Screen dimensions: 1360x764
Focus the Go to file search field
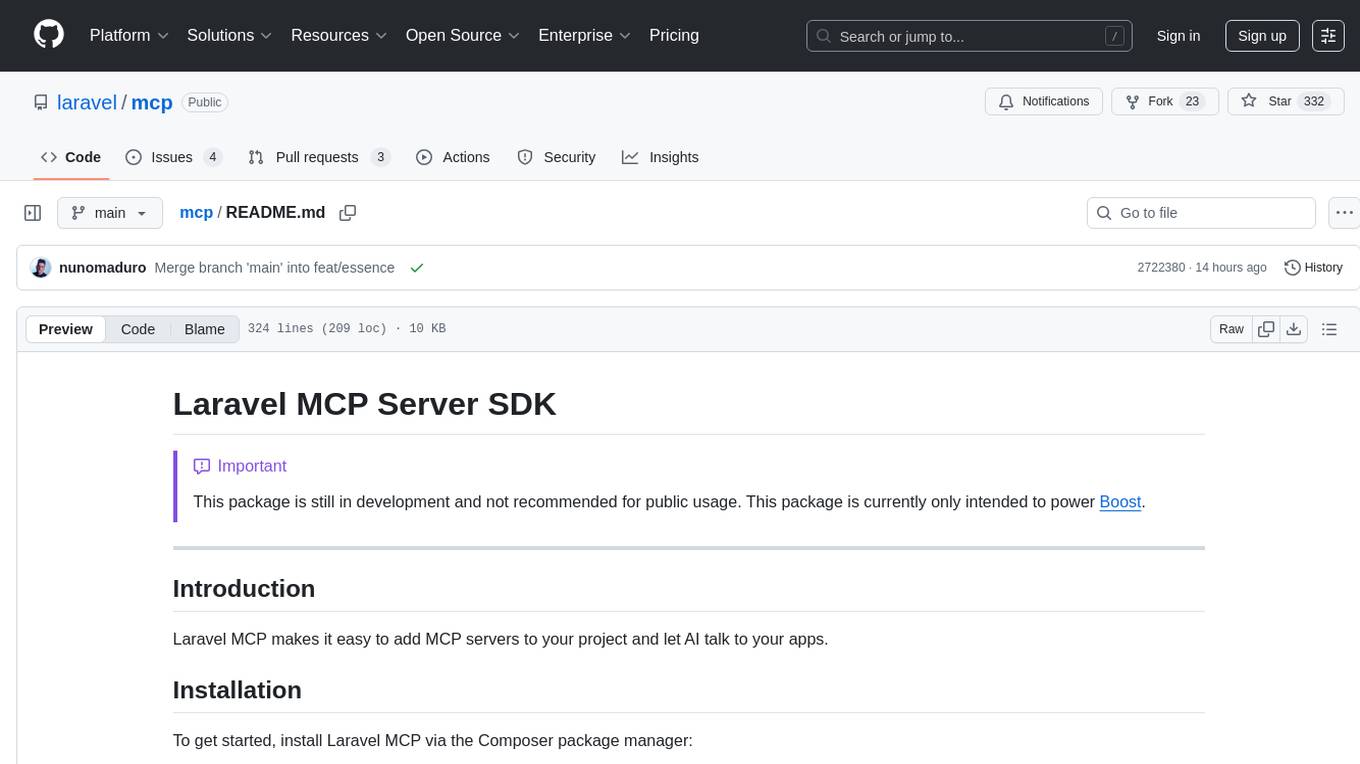tap(1201, 213)
